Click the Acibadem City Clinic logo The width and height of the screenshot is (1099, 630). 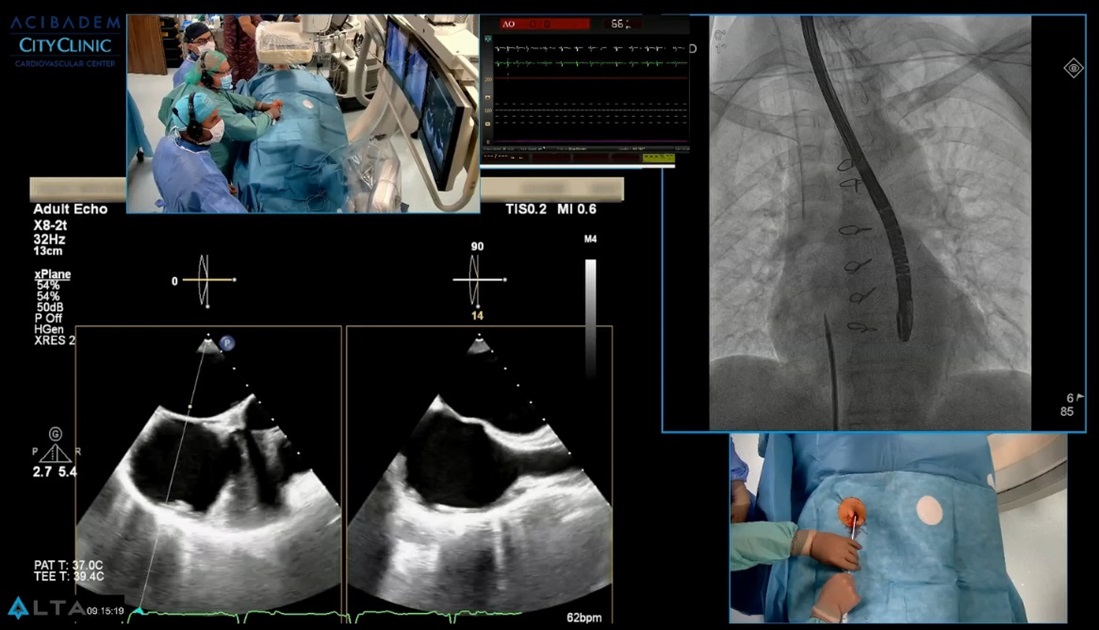[x=65, y=40]
